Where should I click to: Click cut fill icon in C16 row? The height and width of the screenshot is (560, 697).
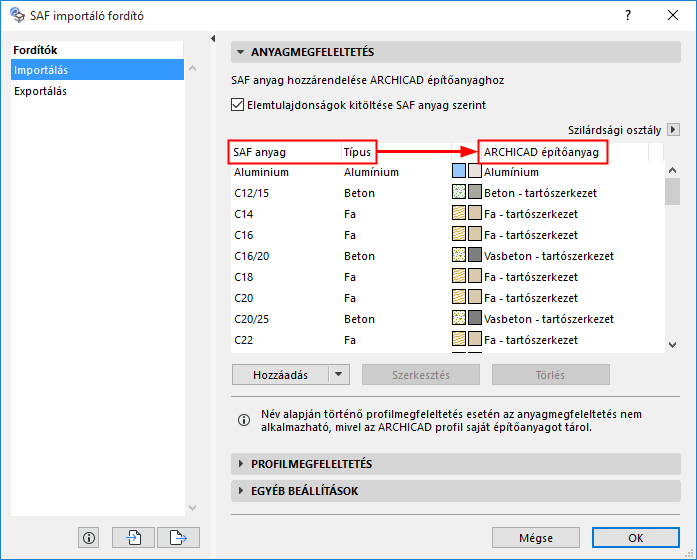tap(459, 234)
